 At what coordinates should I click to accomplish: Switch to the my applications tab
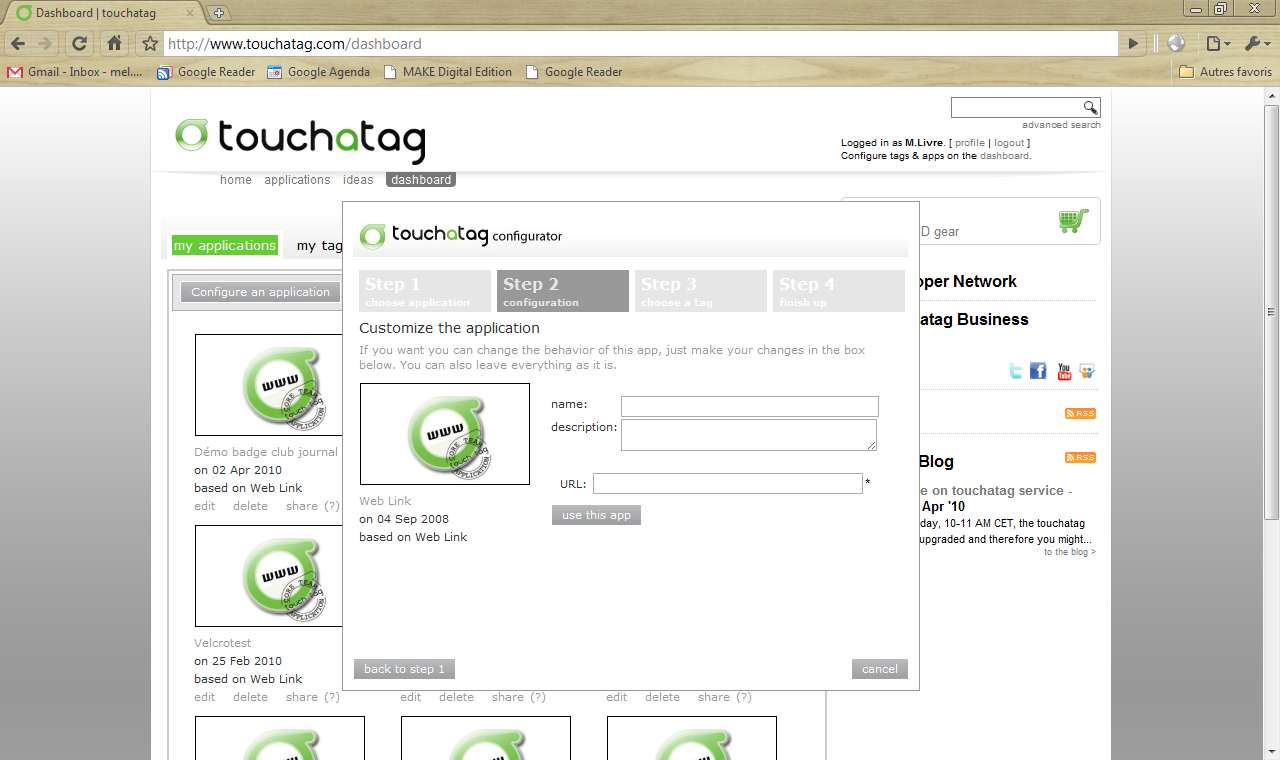[225, 245]
